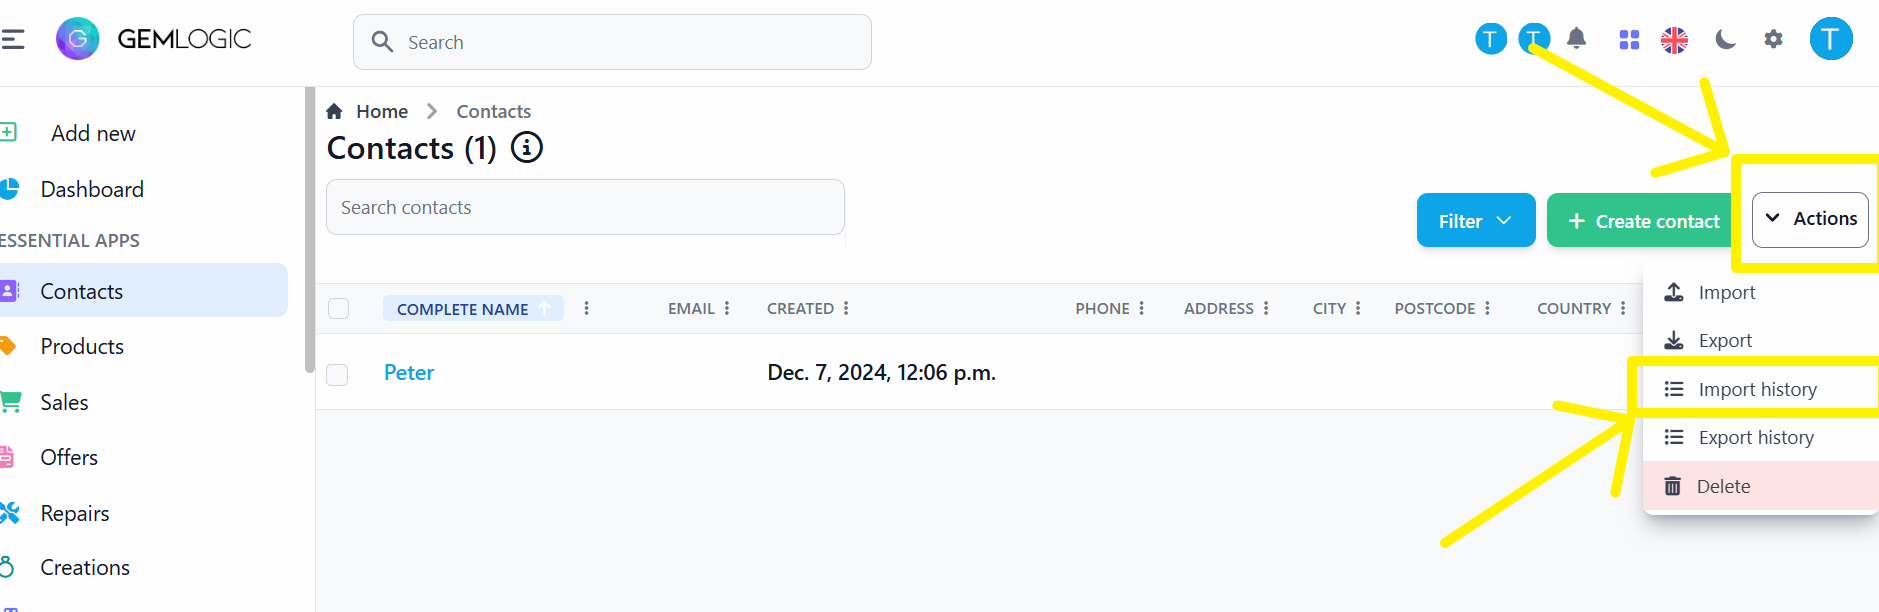Select all contacts header checkbox
The width and height of the screenshot is (1879, 612).
pyautogui.click(x=339, y=308)
